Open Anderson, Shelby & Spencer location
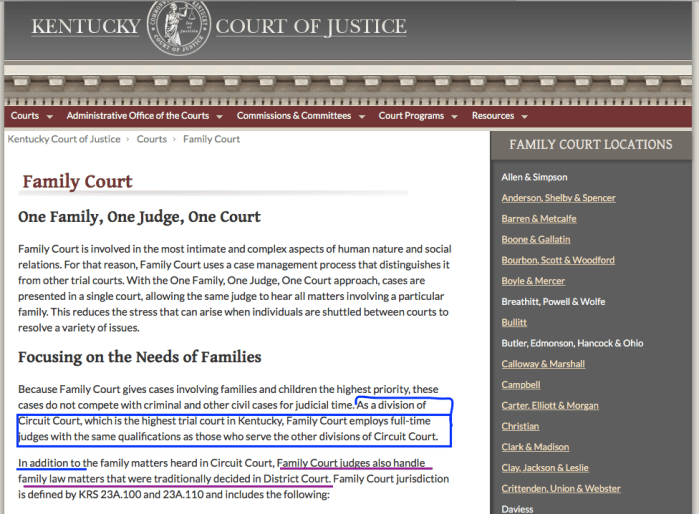This screenshot has height=514, width=699. [558, 198]
